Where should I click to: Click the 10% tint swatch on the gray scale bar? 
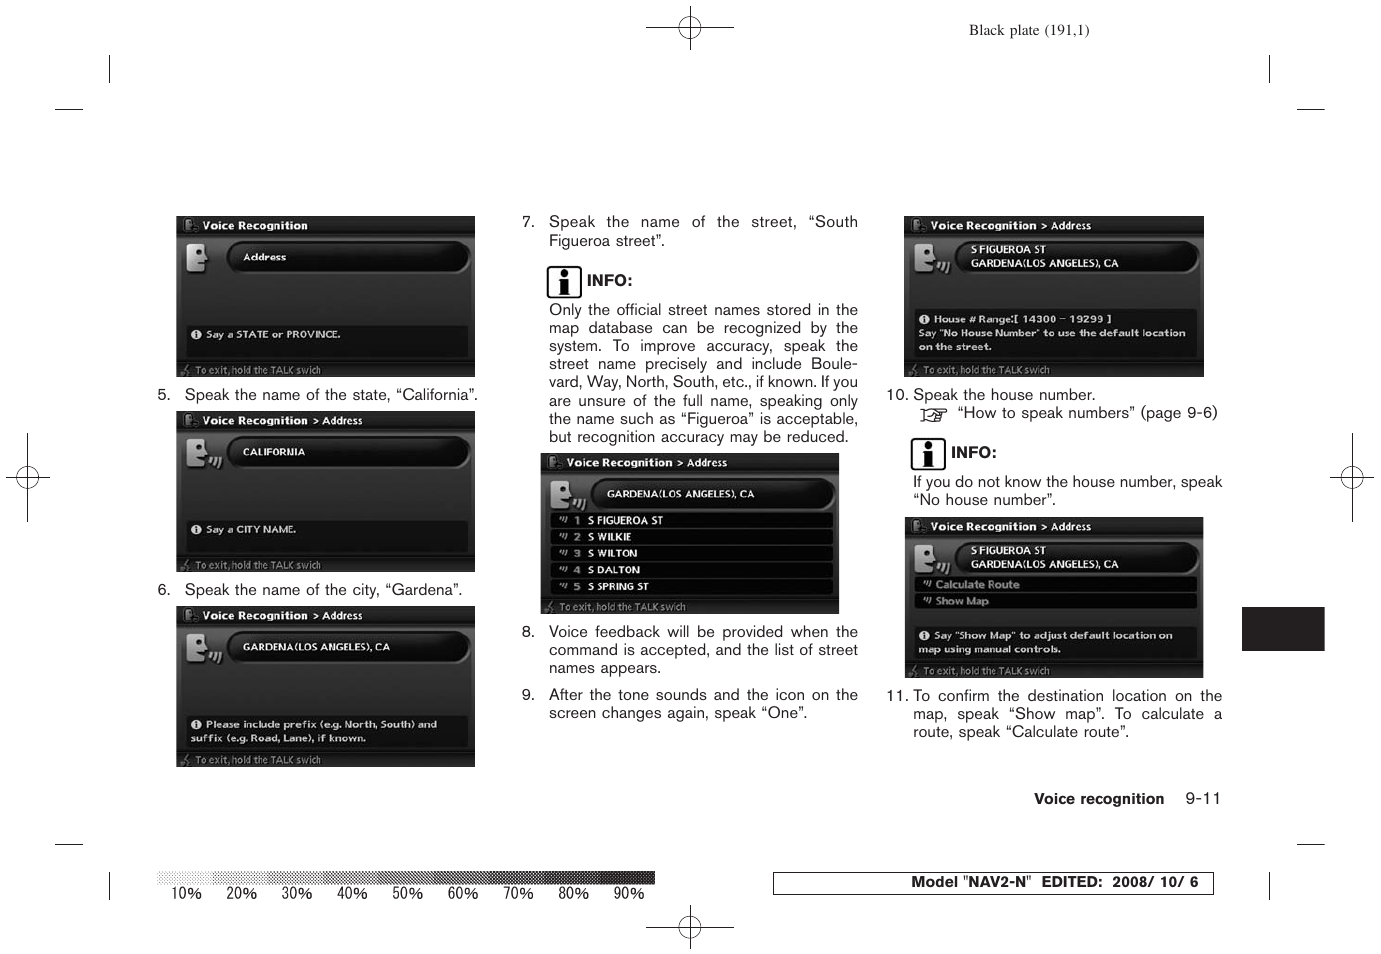[185, 878]
